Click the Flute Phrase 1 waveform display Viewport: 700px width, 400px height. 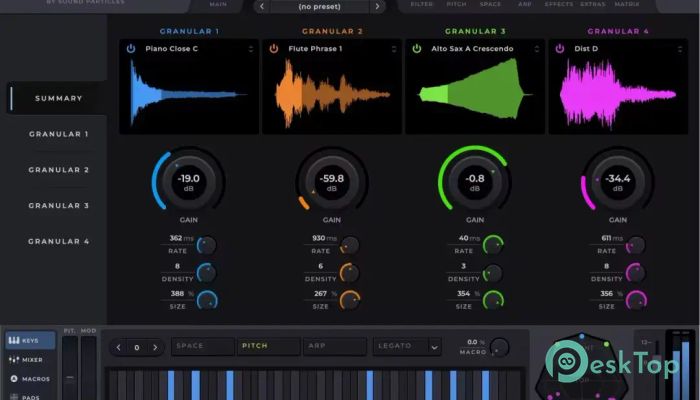click(x=332, y=95)
